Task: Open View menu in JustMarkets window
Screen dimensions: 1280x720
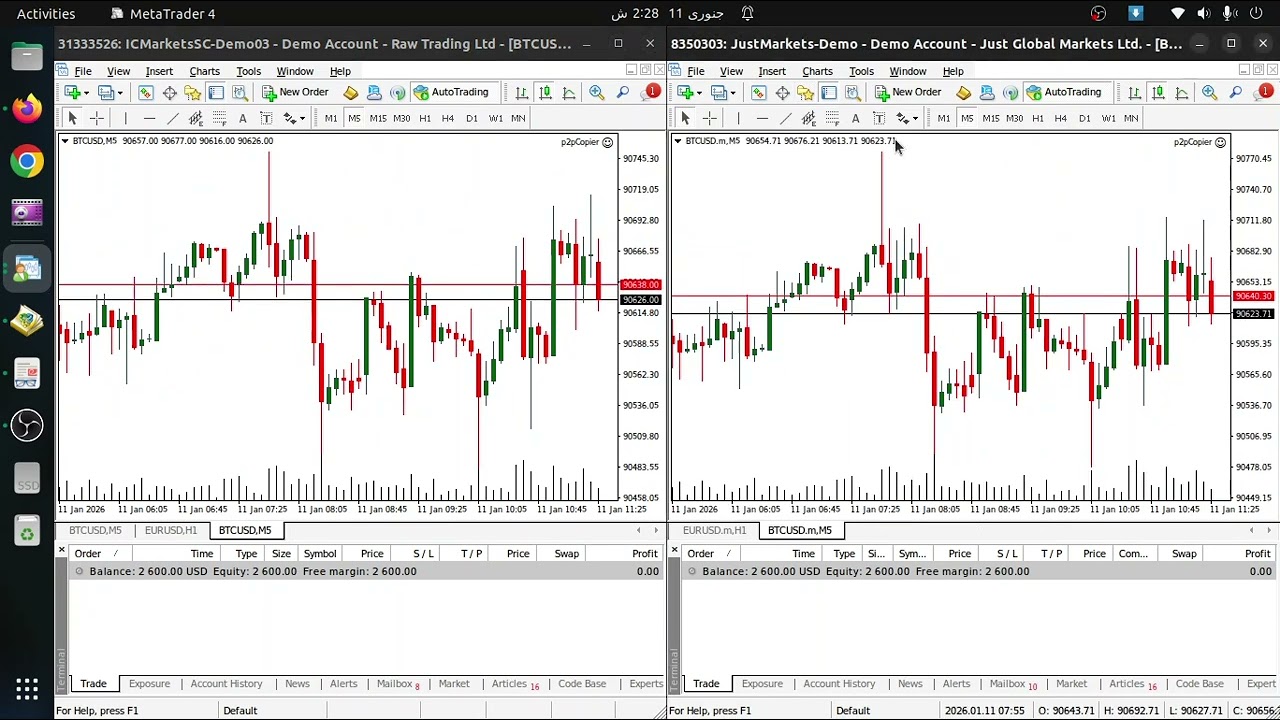Action: tap(731, 71)
